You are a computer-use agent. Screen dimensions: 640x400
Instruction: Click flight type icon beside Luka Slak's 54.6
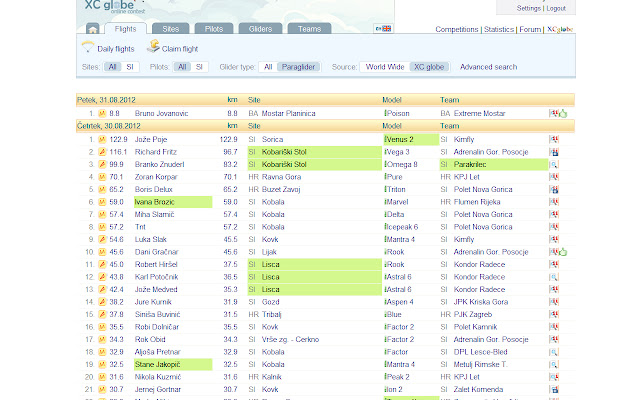tap(102, 239)
